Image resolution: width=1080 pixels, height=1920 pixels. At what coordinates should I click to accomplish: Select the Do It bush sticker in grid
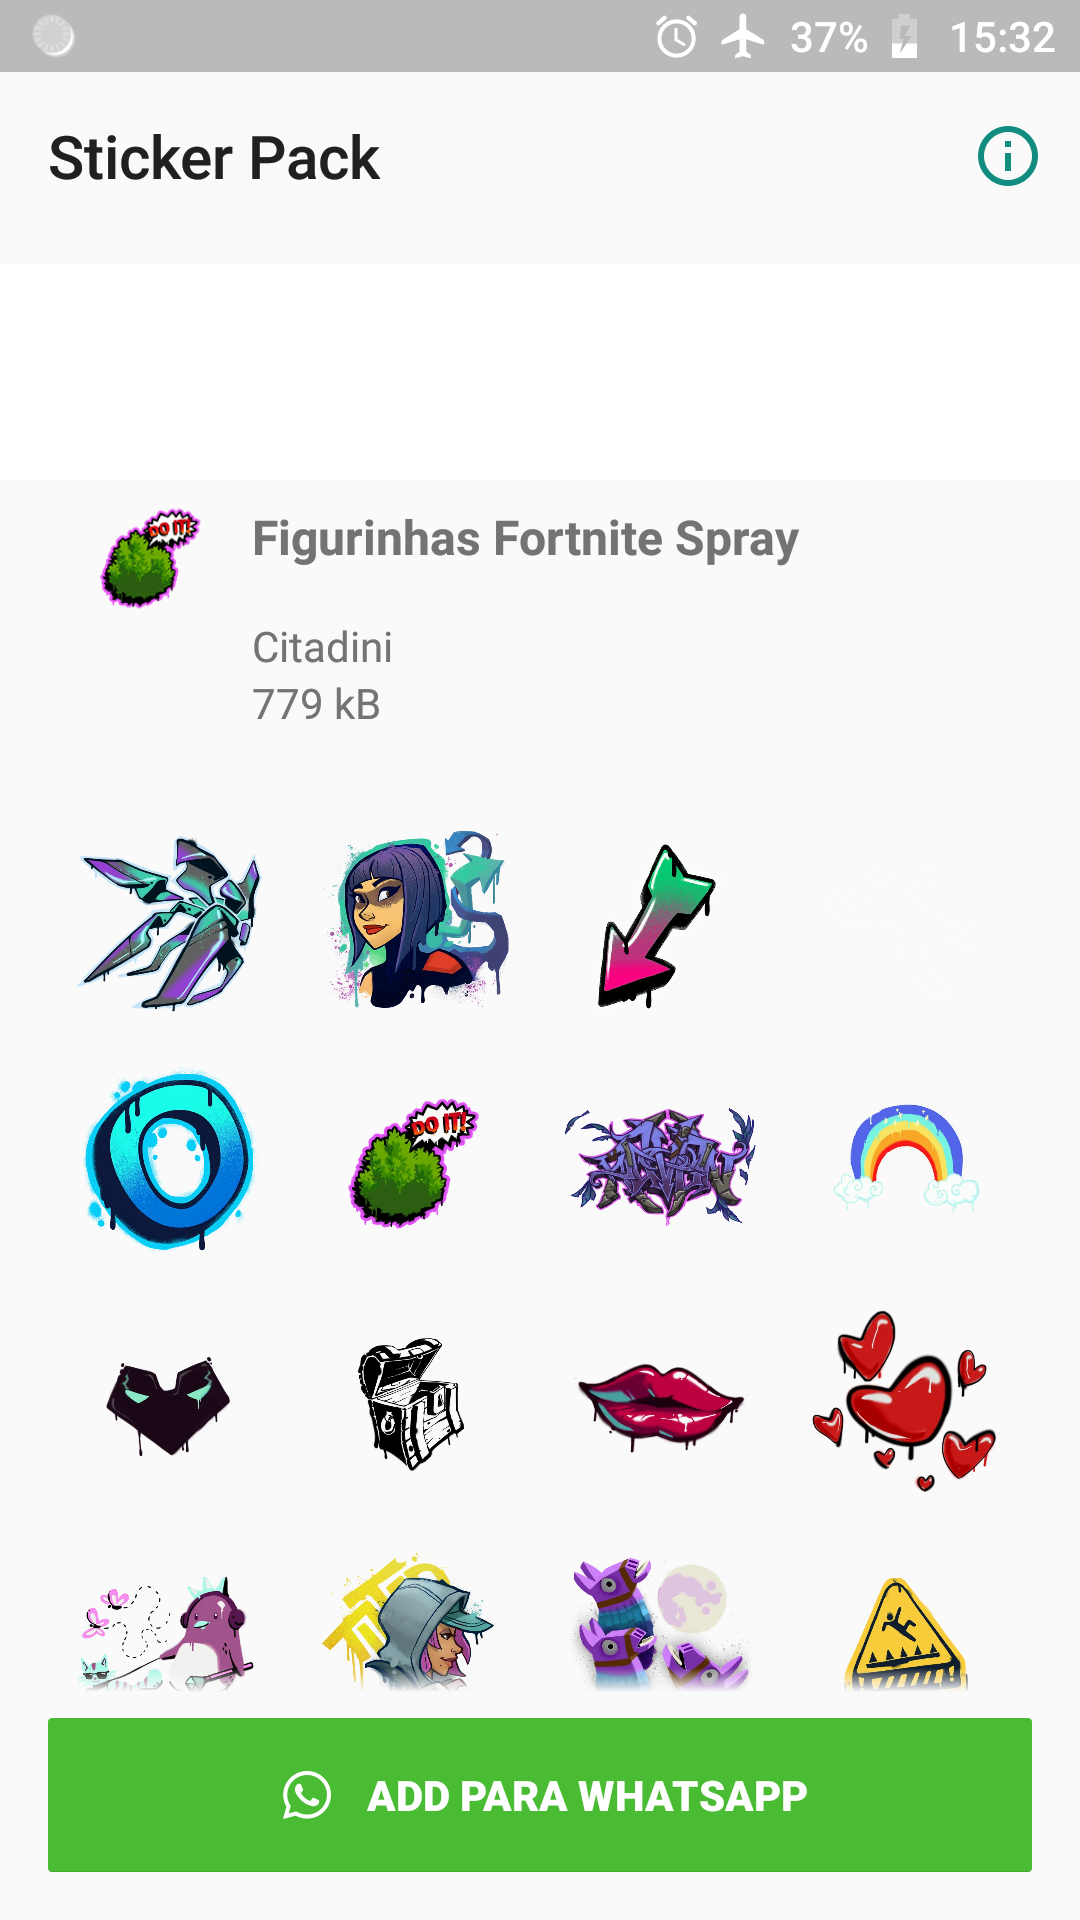pyautogui.click(x=412, y=1164)
